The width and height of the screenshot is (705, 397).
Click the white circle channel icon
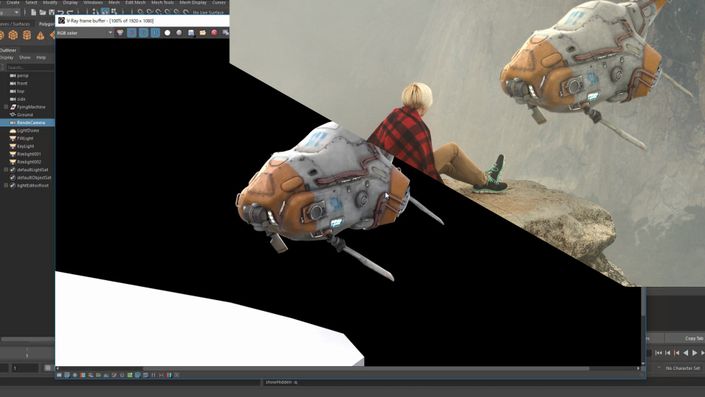click(167, 33)
